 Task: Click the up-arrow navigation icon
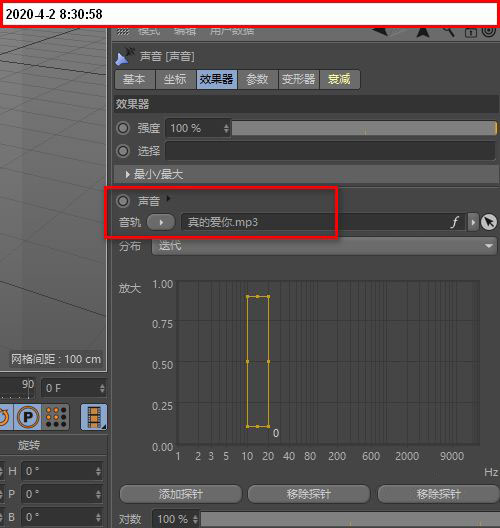tap(423, 32)
